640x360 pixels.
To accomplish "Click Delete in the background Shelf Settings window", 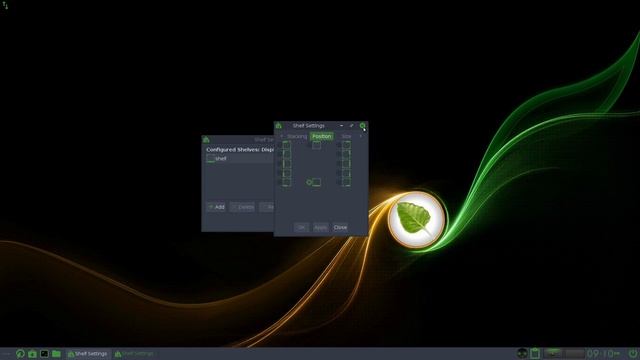I will pos(242,207).
